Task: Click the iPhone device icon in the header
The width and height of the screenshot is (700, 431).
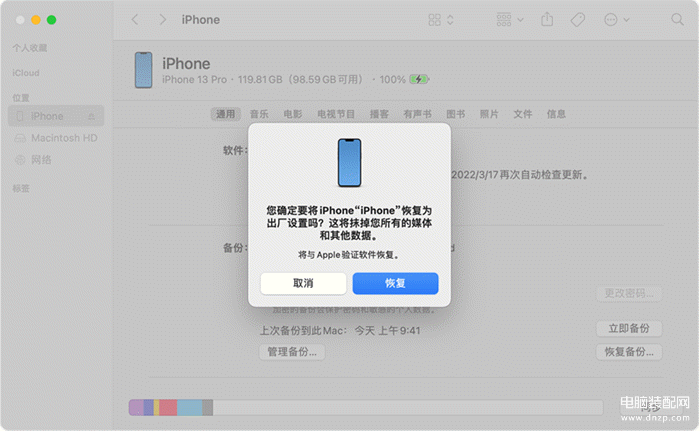Action: point(143,69)
